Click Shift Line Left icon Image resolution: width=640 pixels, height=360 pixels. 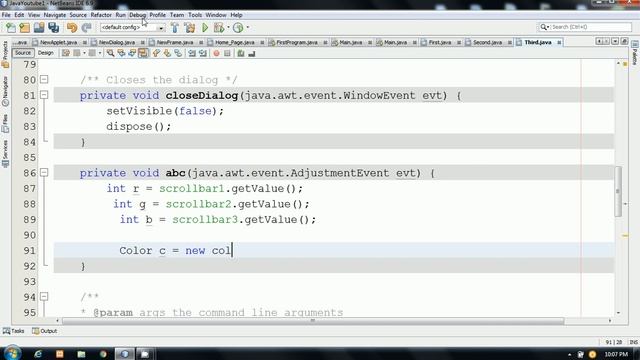[192, 53]
